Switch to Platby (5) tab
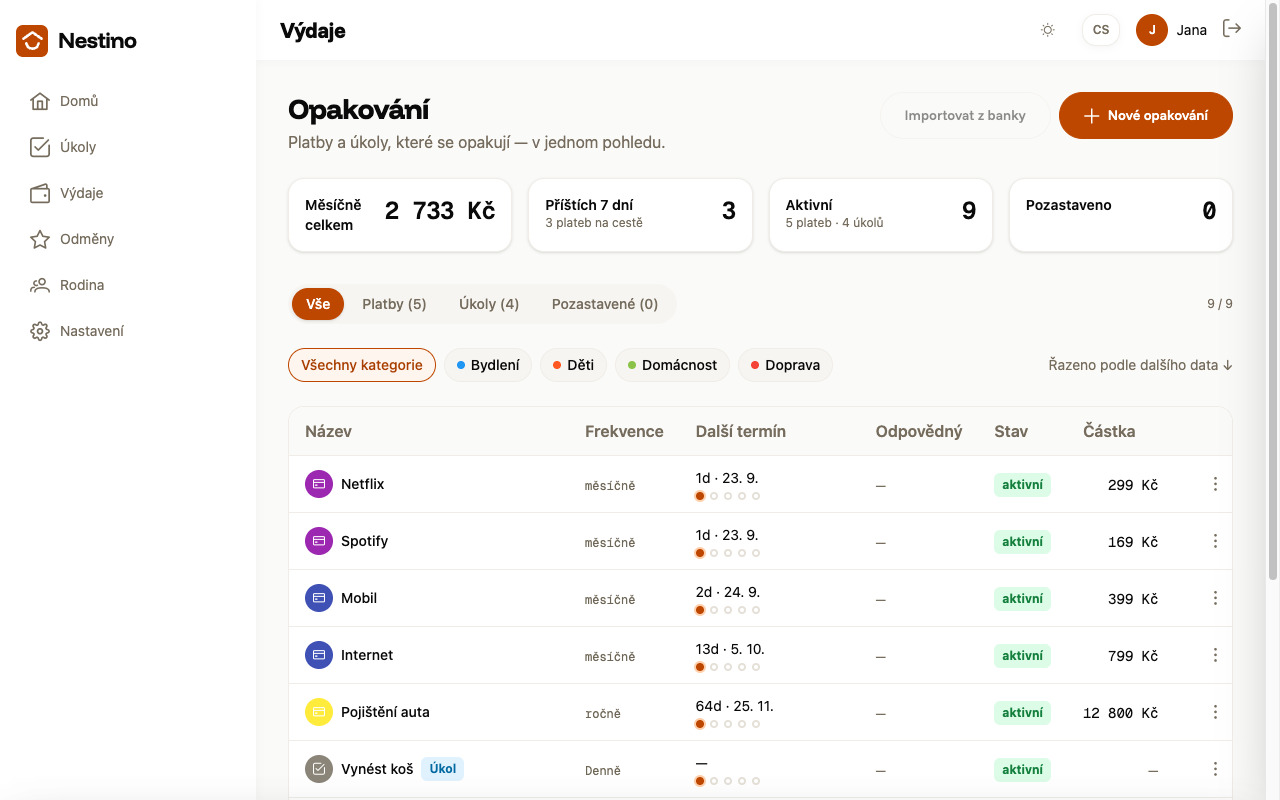Image resolution: width=1280 pixels, height=800 pixels. pyautogui.click(x=394, y=304)
